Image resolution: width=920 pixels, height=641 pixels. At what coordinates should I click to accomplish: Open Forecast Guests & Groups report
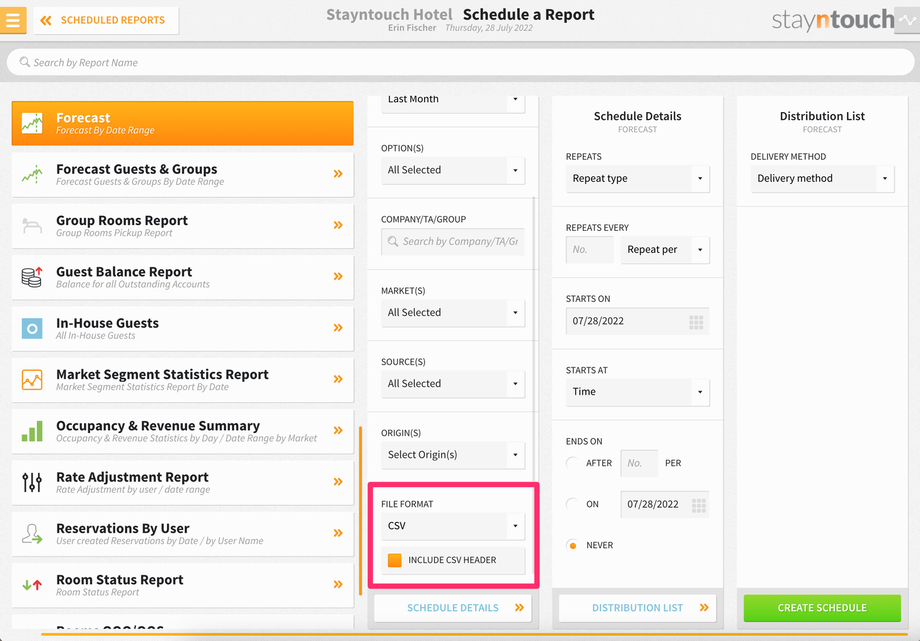pyautogui.click(x=182, y=174)
